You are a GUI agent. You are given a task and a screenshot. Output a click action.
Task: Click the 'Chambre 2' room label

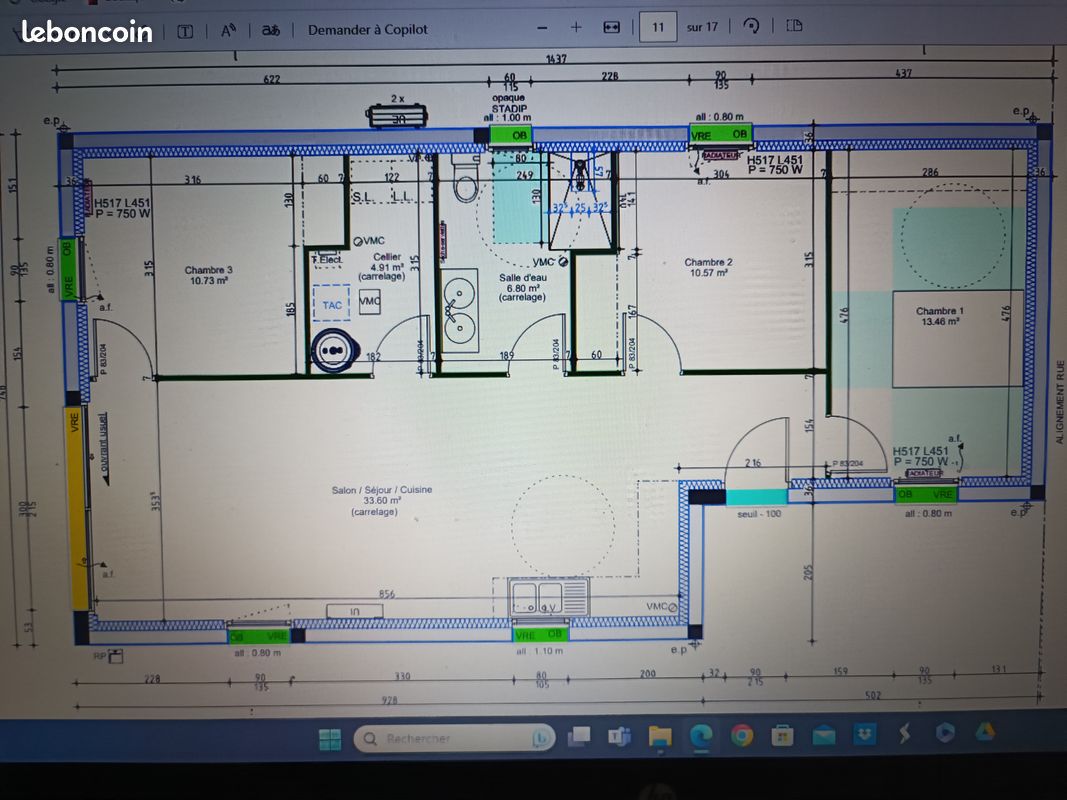pos(708,262)
